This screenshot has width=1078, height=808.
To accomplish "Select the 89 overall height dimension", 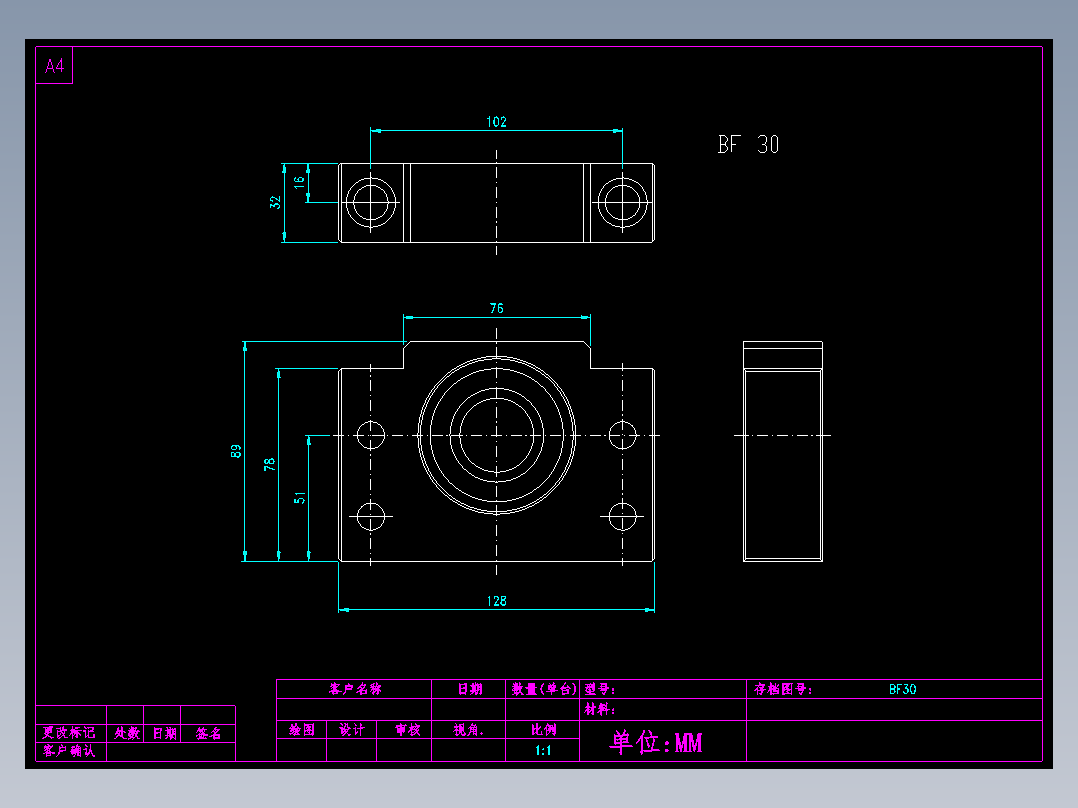I will pos(236,451).
